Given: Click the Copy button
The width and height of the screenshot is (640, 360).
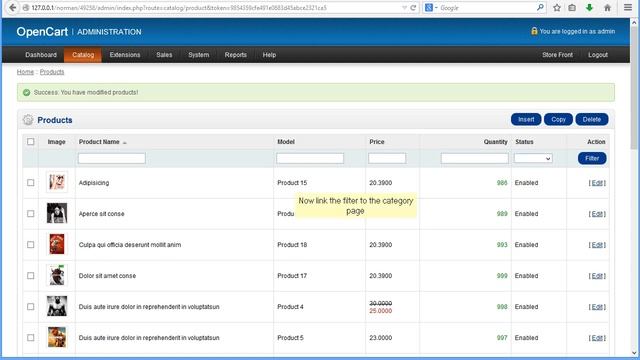Looking at the screenshot, I should (558, 120).
